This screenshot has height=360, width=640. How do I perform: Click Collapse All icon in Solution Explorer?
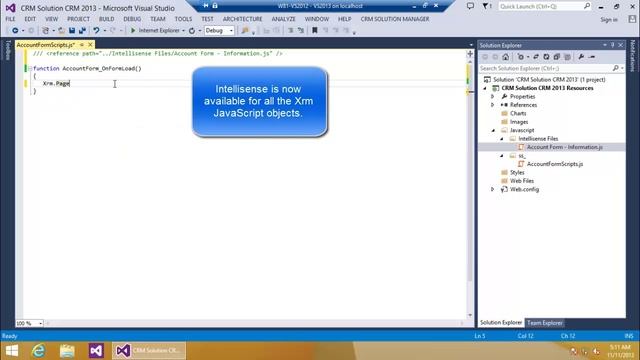[x=557, y=57]
